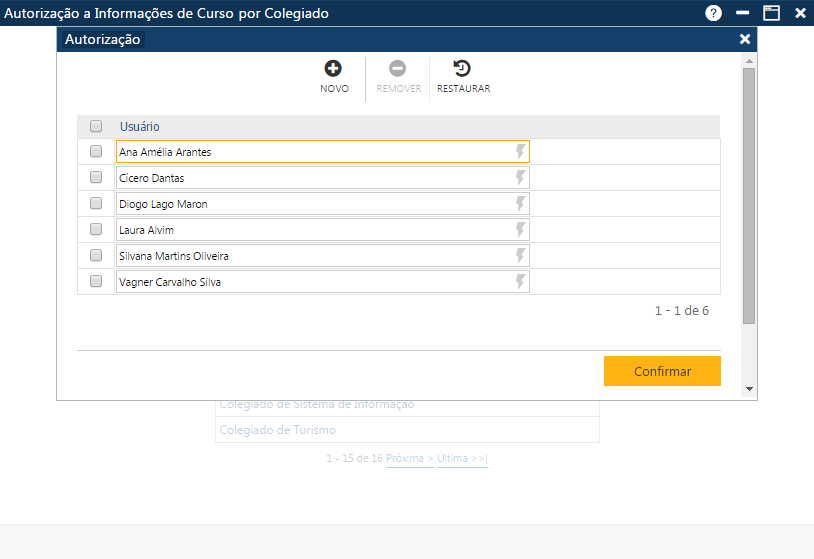Viewport: 814px width, 559px height.
Task: Click the dialog's scroll up arrow
Action: (x=749, y=60)
